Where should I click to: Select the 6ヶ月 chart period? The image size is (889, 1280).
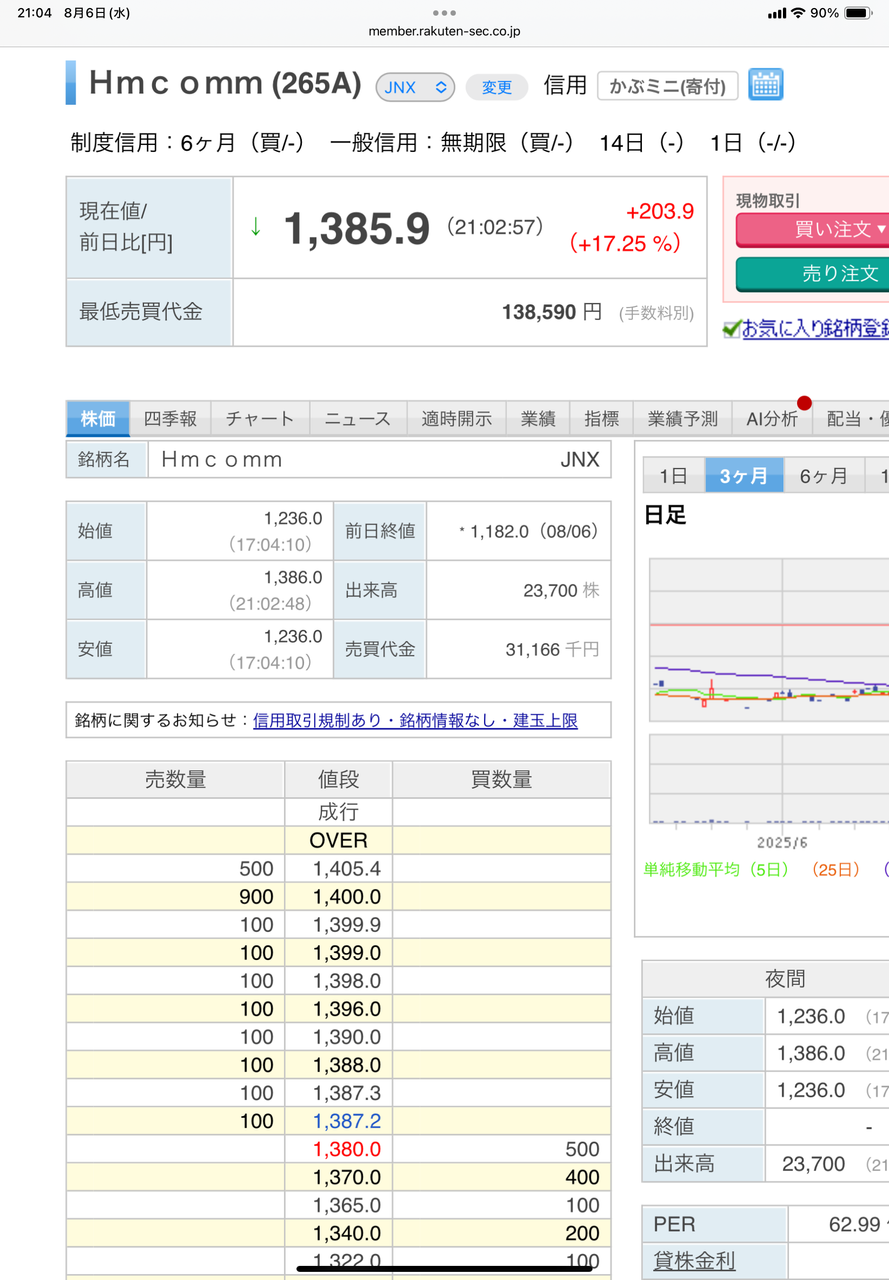tap(823, 476)
